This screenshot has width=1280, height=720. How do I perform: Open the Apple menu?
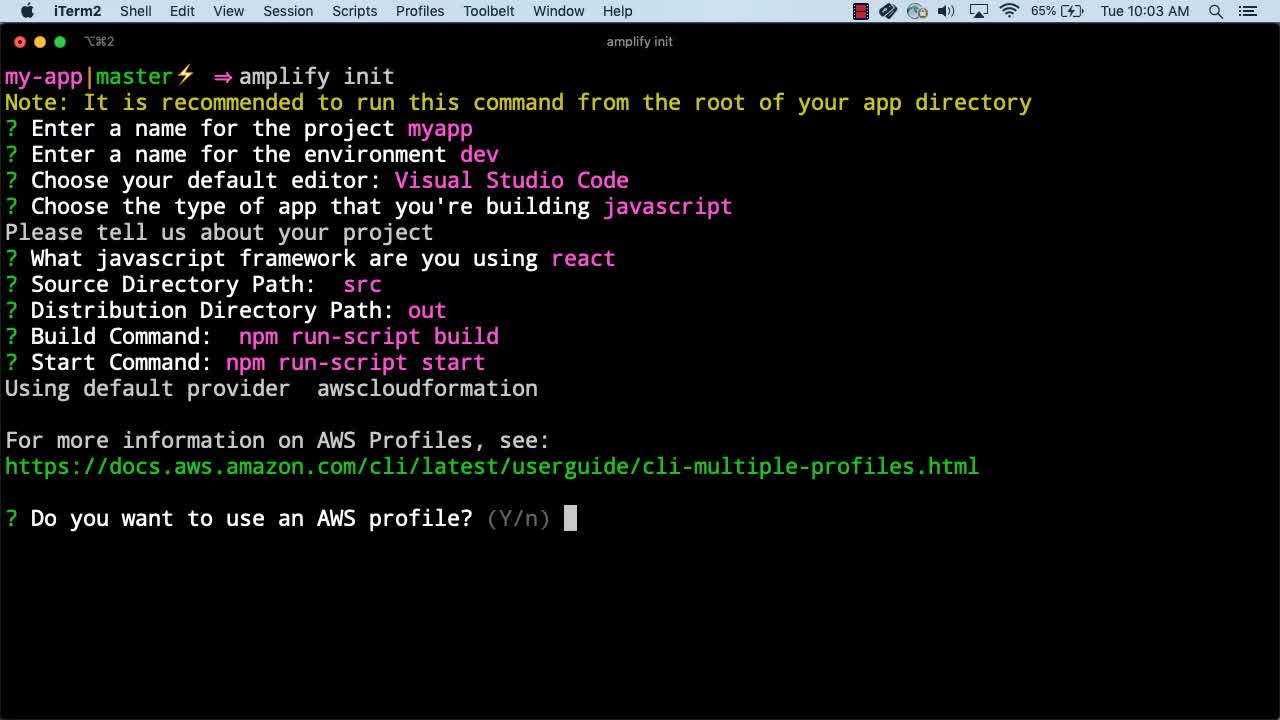tap(27, 11)
